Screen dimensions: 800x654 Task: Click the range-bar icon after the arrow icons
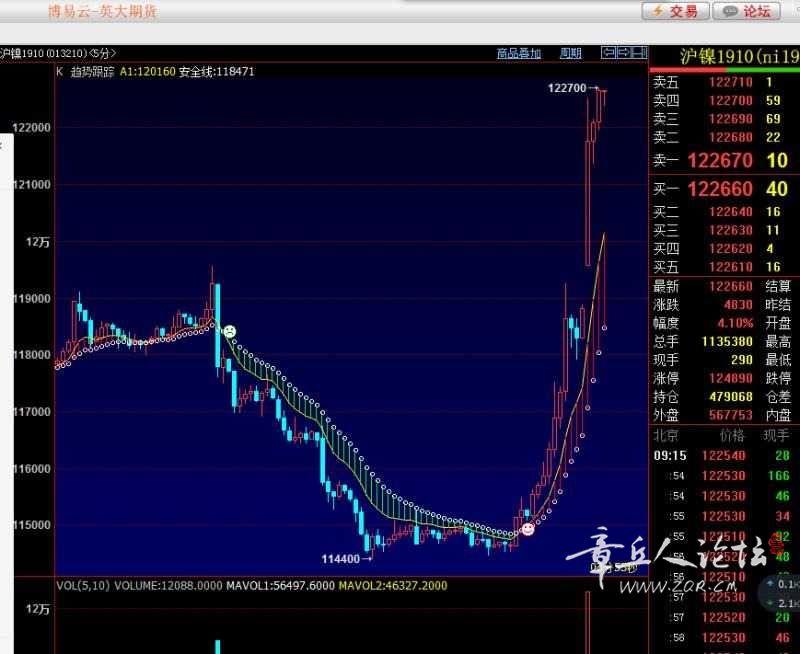pyautogui.click(x=639, y=52)
